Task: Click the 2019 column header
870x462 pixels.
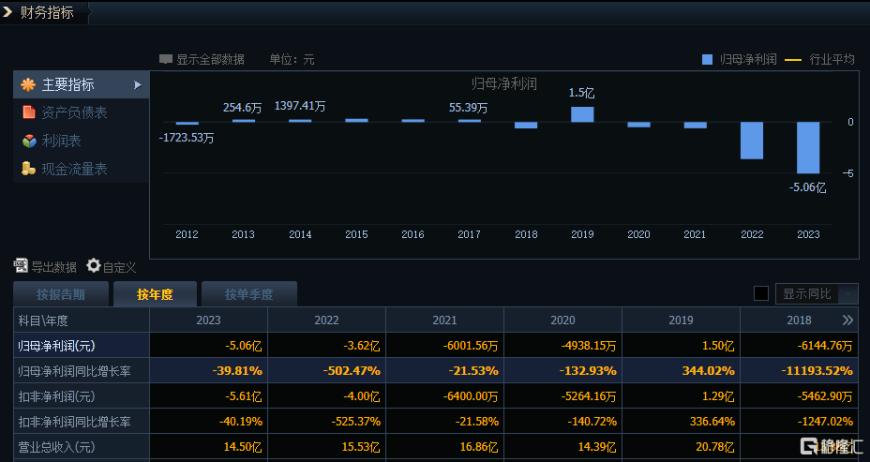Action: tap(681, 320)
